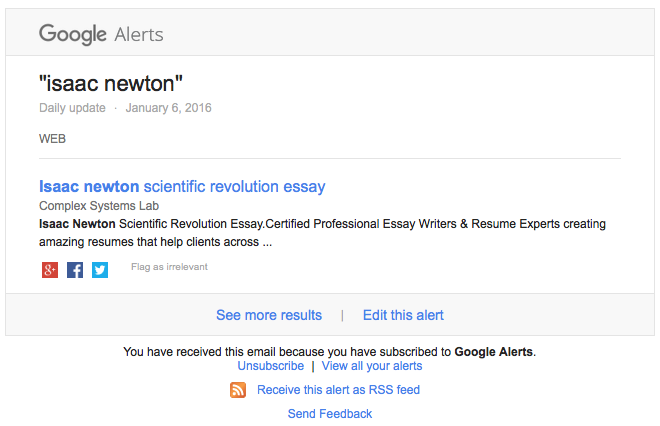660x426 pixels.
Task: Open View all your alerts
Action: (x=372, y=366)
